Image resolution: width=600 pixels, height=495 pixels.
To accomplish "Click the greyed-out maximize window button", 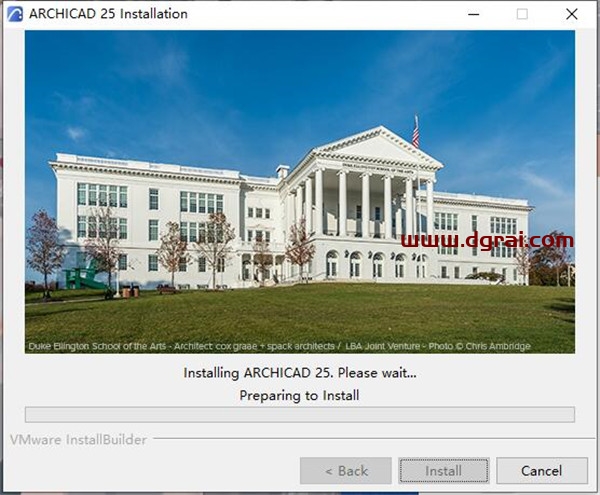I will pyautogui.click(x=522, y=14).
